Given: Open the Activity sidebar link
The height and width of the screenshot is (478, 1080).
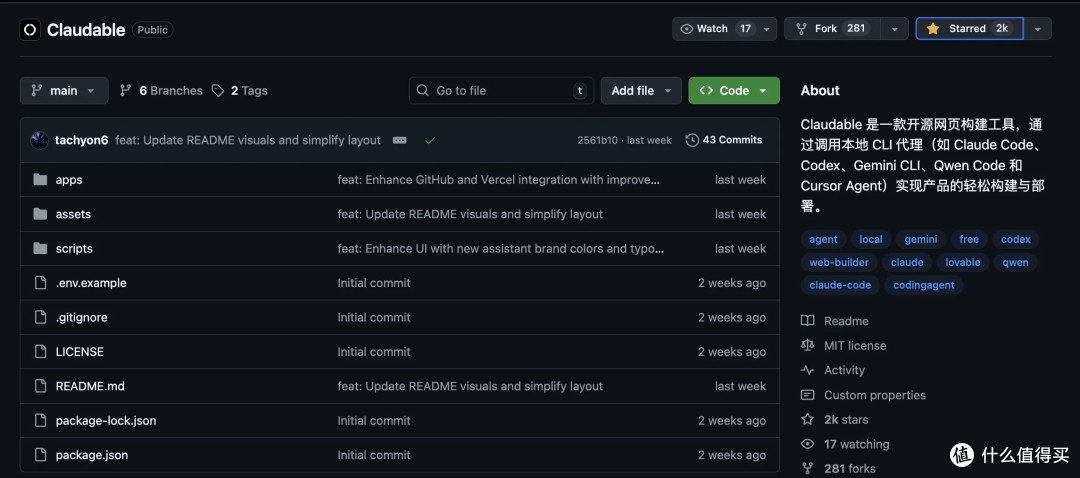Looking at the screenshot, I should click(833, 371).
